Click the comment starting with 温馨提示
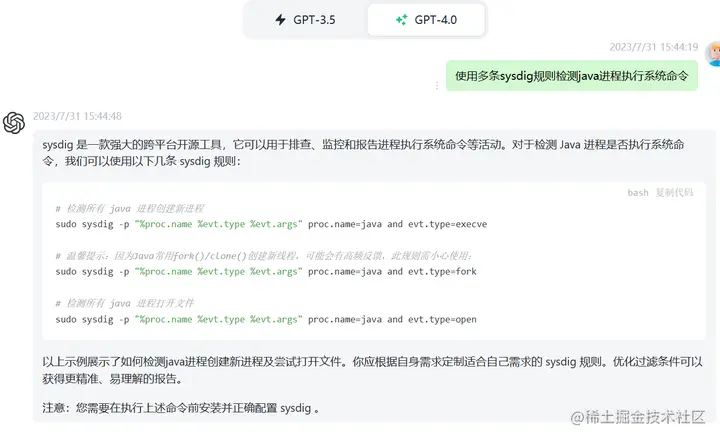 point(264,256)
